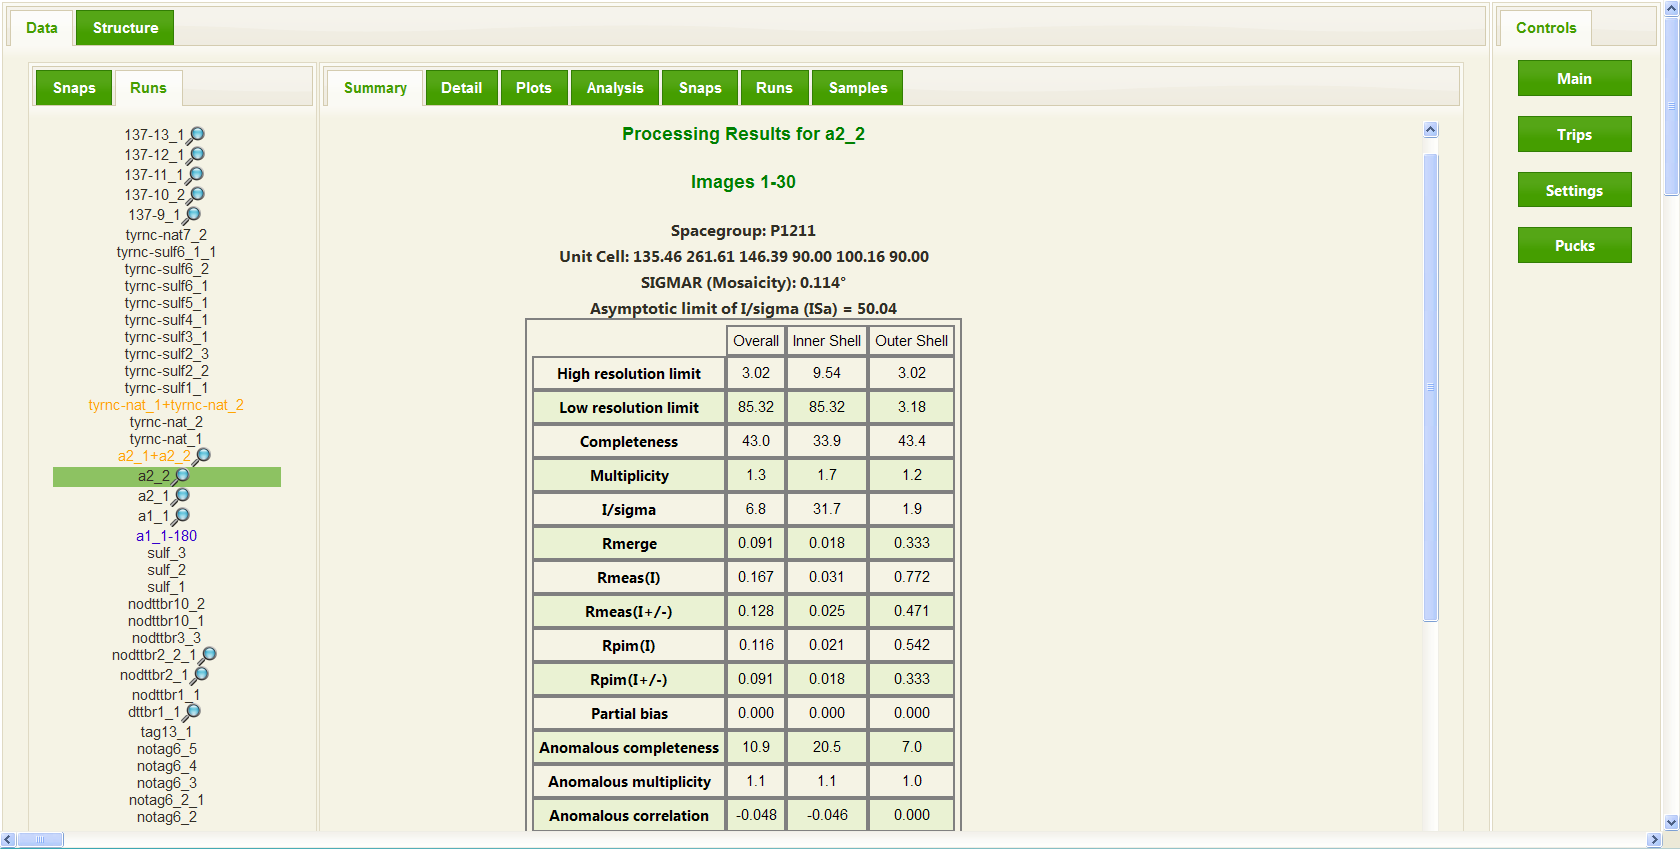Click magnifier icon beside a1_1 run

pyautogui.click(x=181, y=517)
